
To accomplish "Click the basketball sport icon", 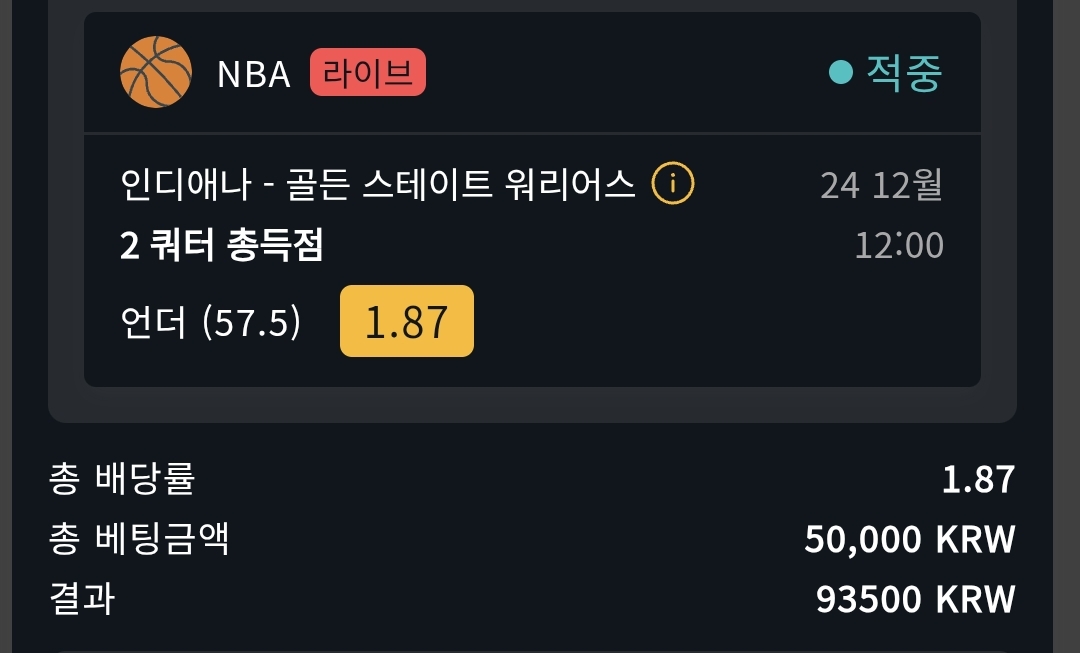I will tap(156, 72).
